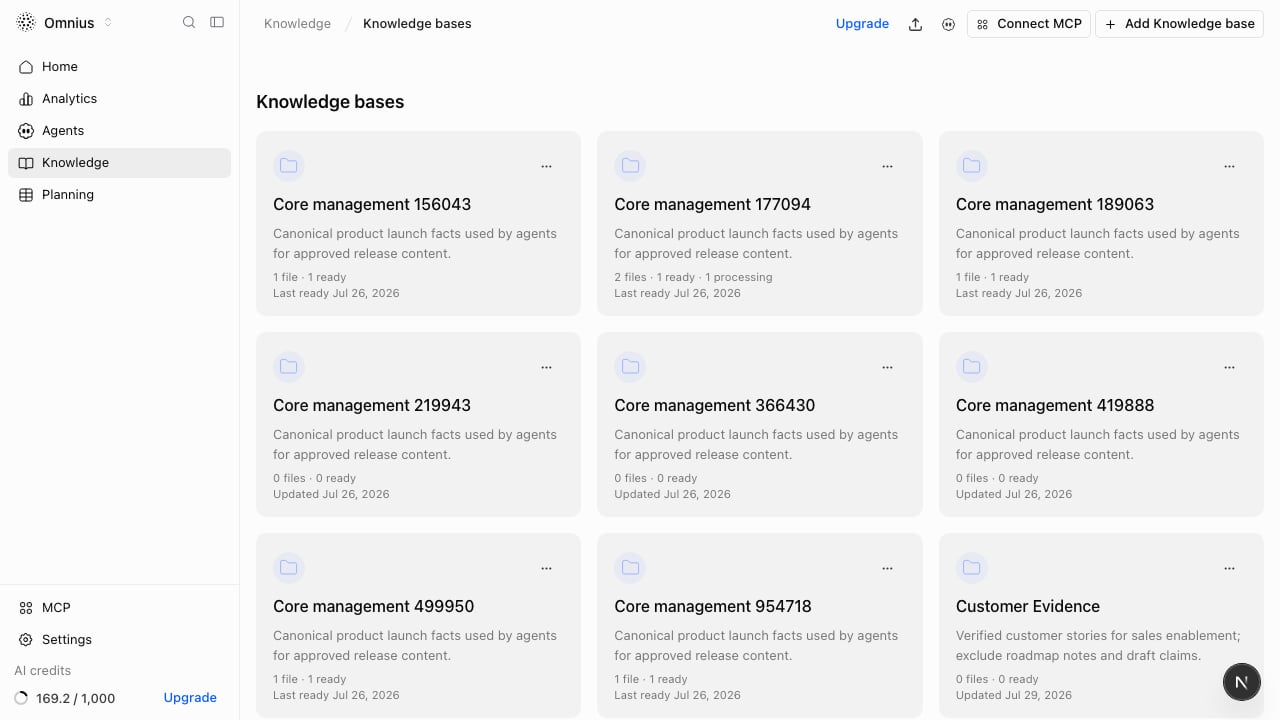Click the Knowledge book icon
1280x720 pixels.
[26, 162]
